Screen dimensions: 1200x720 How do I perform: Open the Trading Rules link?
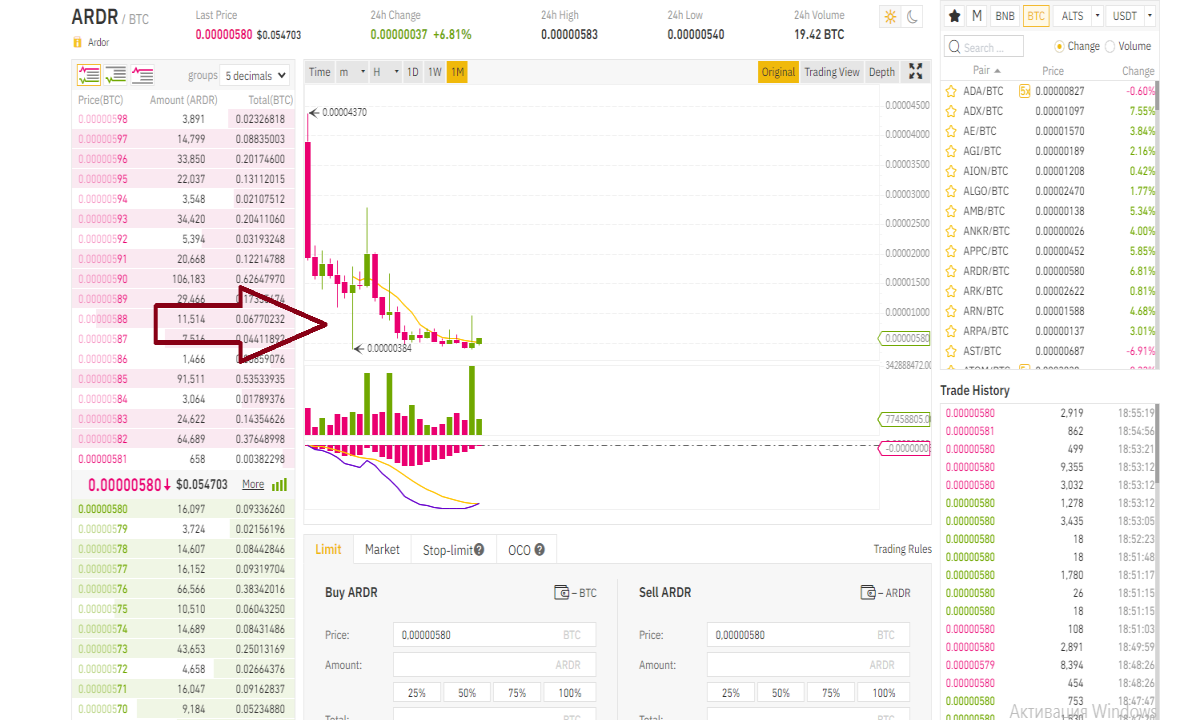tap(902, 549)
